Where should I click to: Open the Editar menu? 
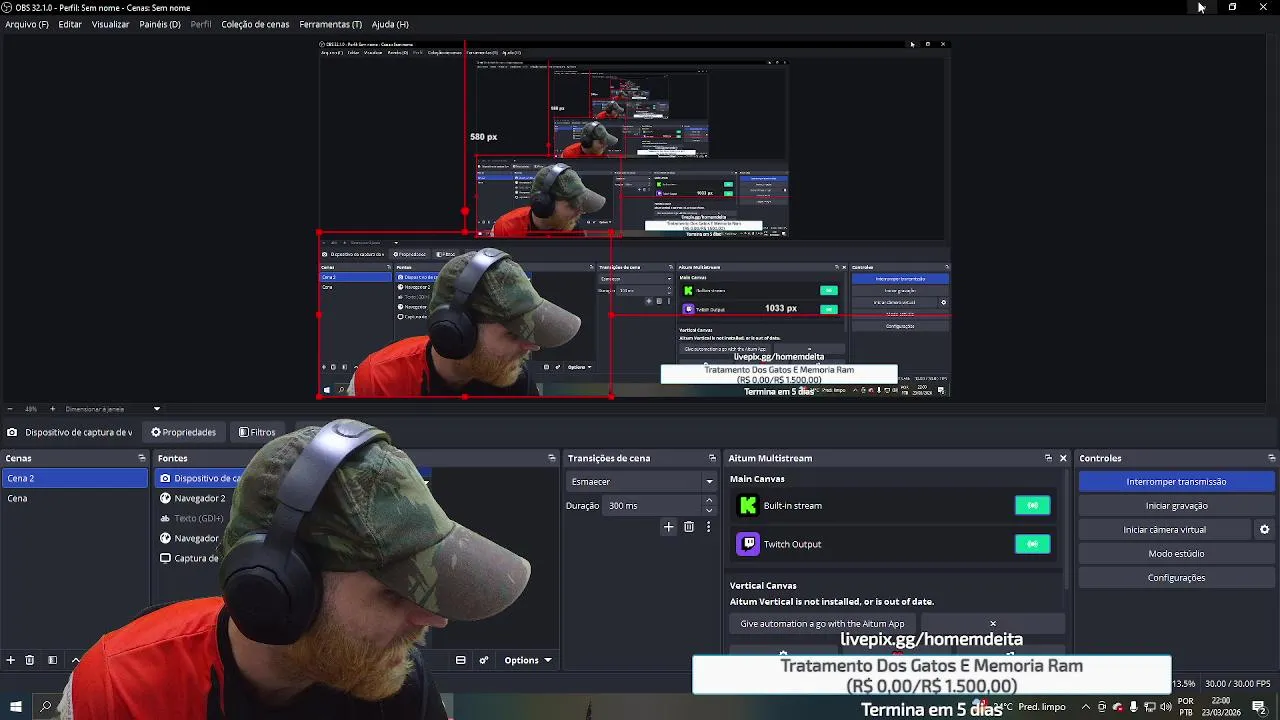[70, 24]
